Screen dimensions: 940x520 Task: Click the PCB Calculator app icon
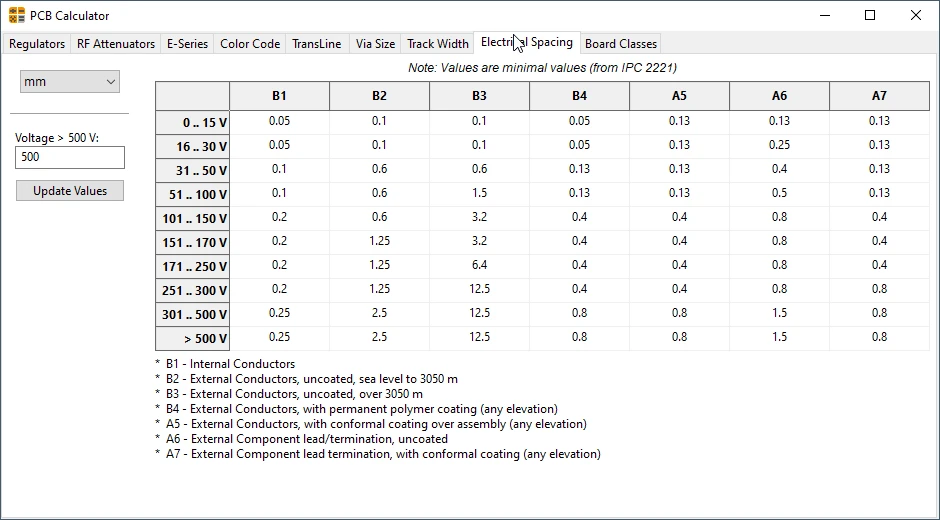coord(17,15)
